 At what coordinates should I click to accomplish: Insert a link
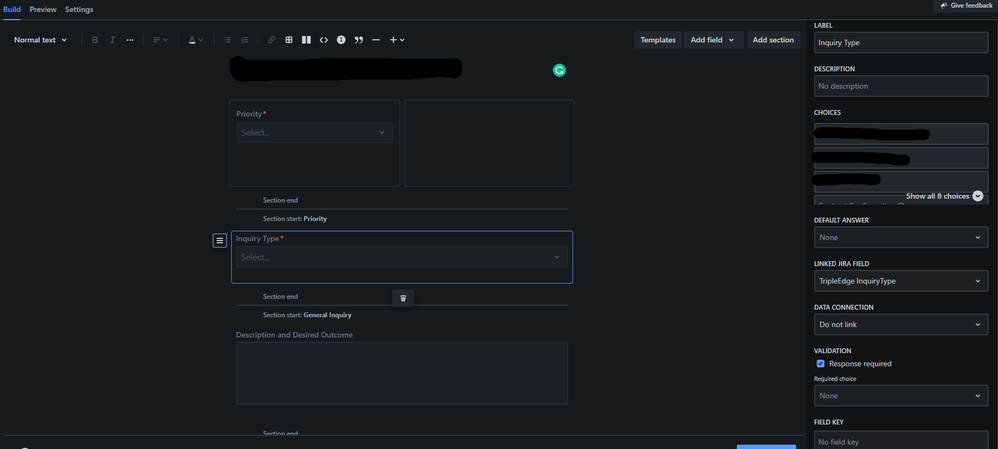271,39
